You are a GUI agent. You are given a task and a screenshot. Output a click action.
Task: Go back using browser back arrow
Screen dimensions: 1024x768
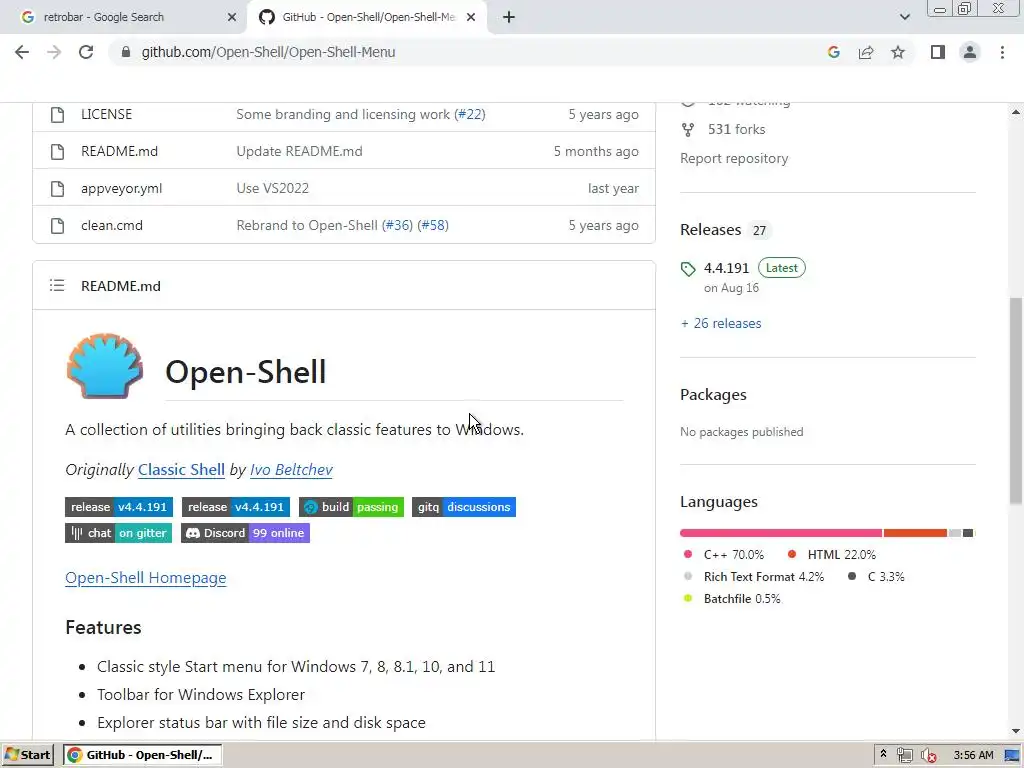tap(22, 52)
